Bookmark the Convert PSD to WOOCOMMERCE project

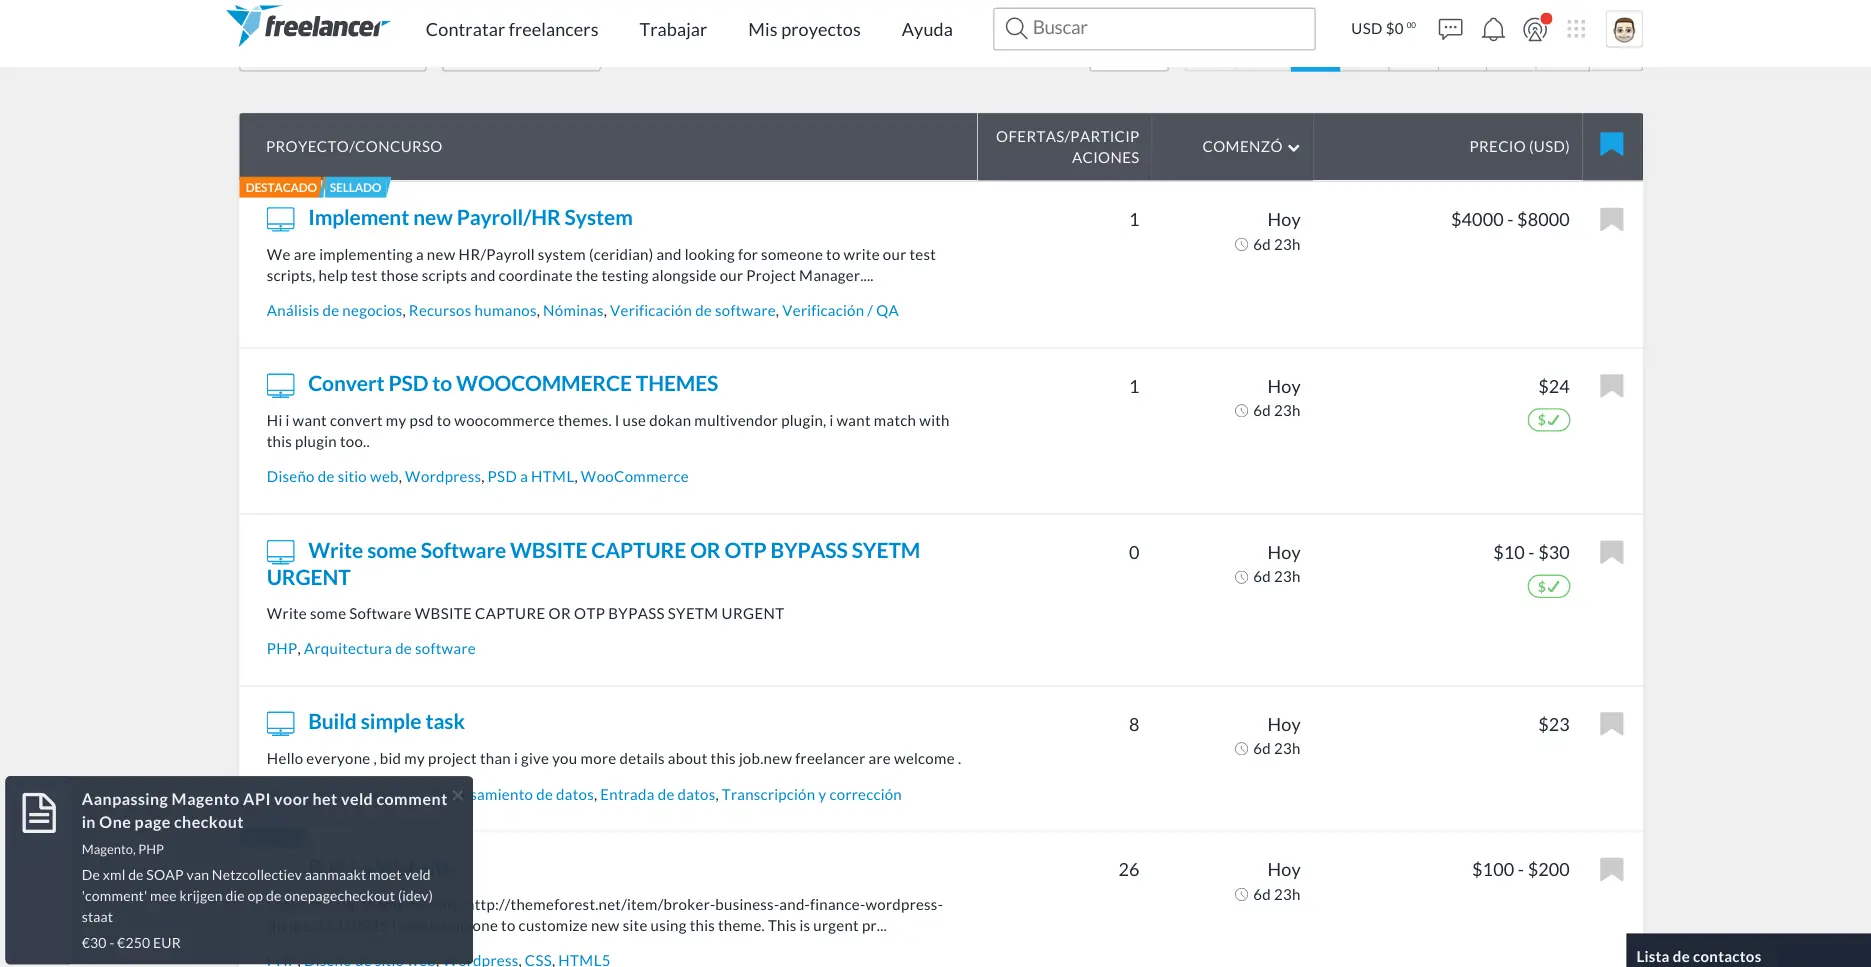point(1612,385)
